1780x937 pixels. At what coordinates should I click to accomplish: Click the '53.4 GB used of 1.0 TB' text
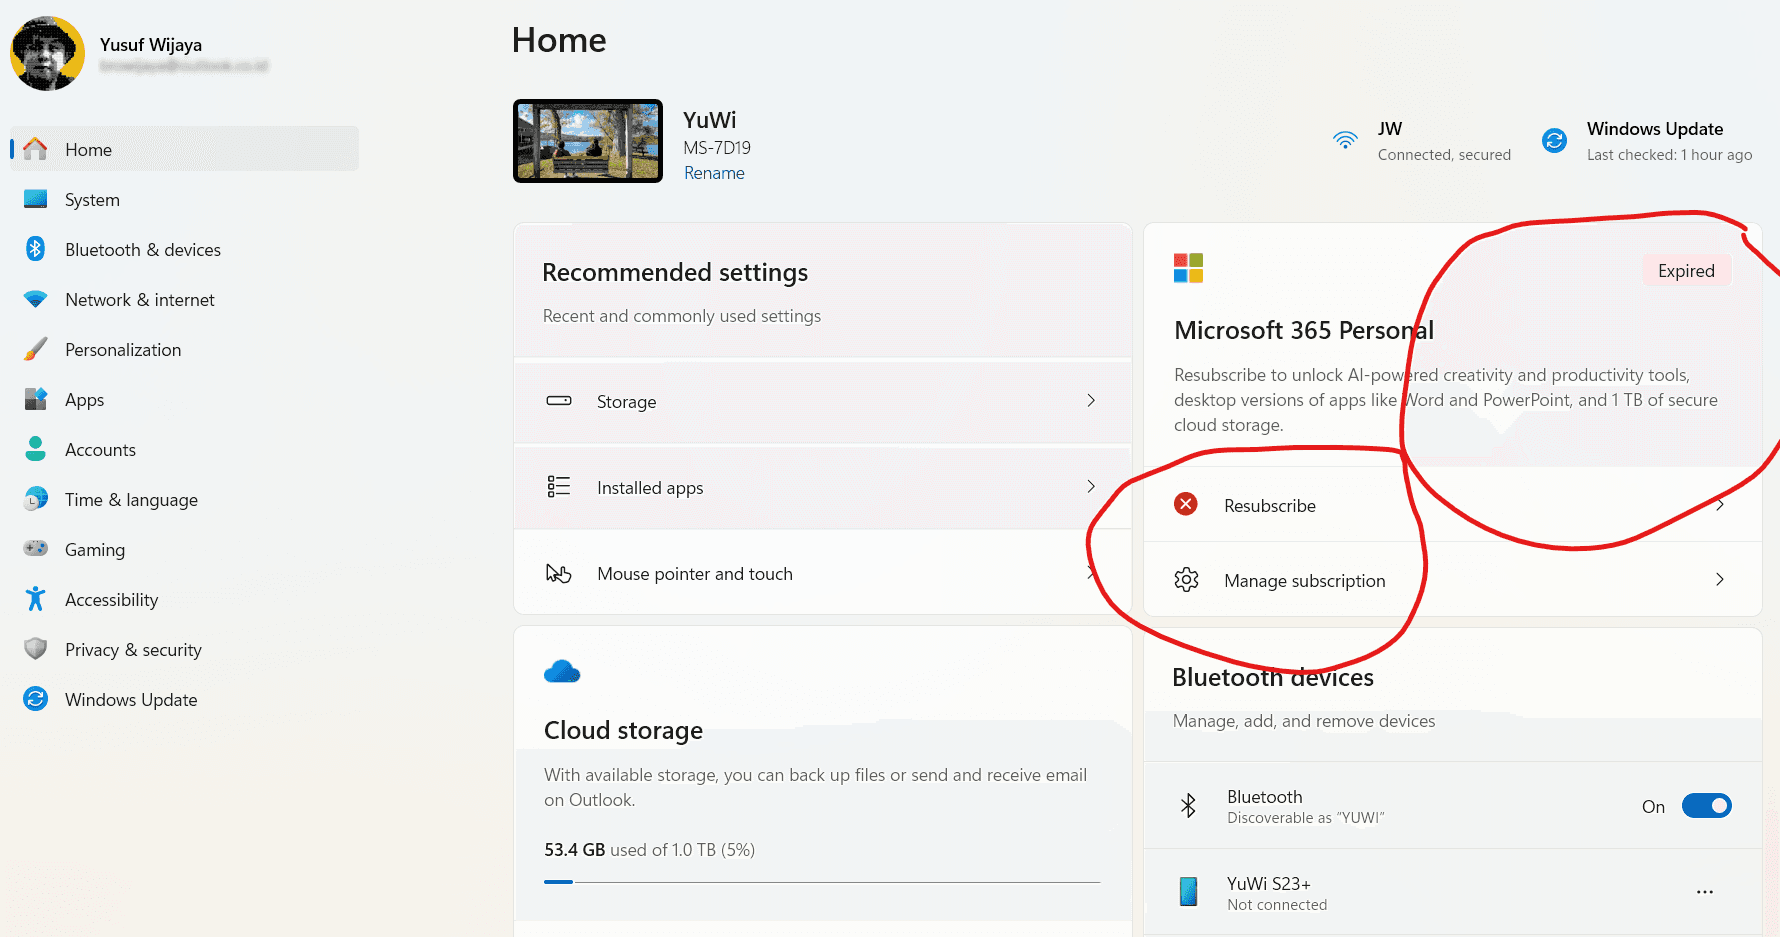click(649, 850)
